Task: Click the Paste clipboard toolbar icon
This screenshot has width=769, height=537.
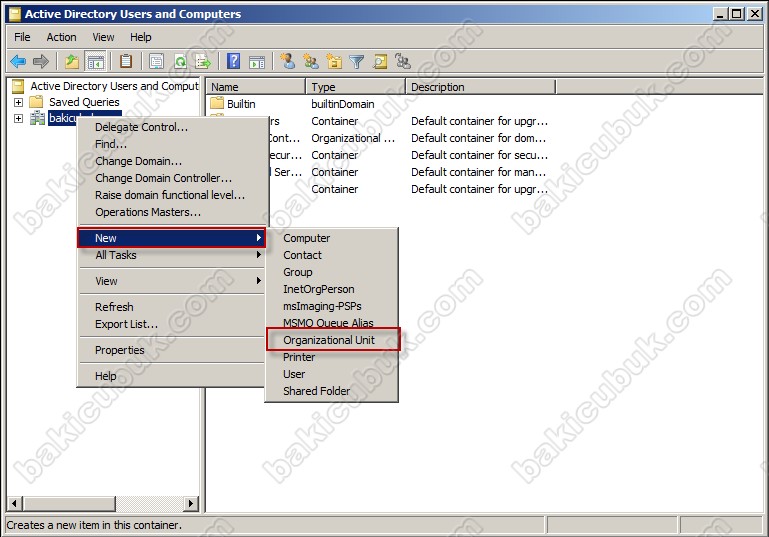Action: pyautogui.click(x=126, y=61)
